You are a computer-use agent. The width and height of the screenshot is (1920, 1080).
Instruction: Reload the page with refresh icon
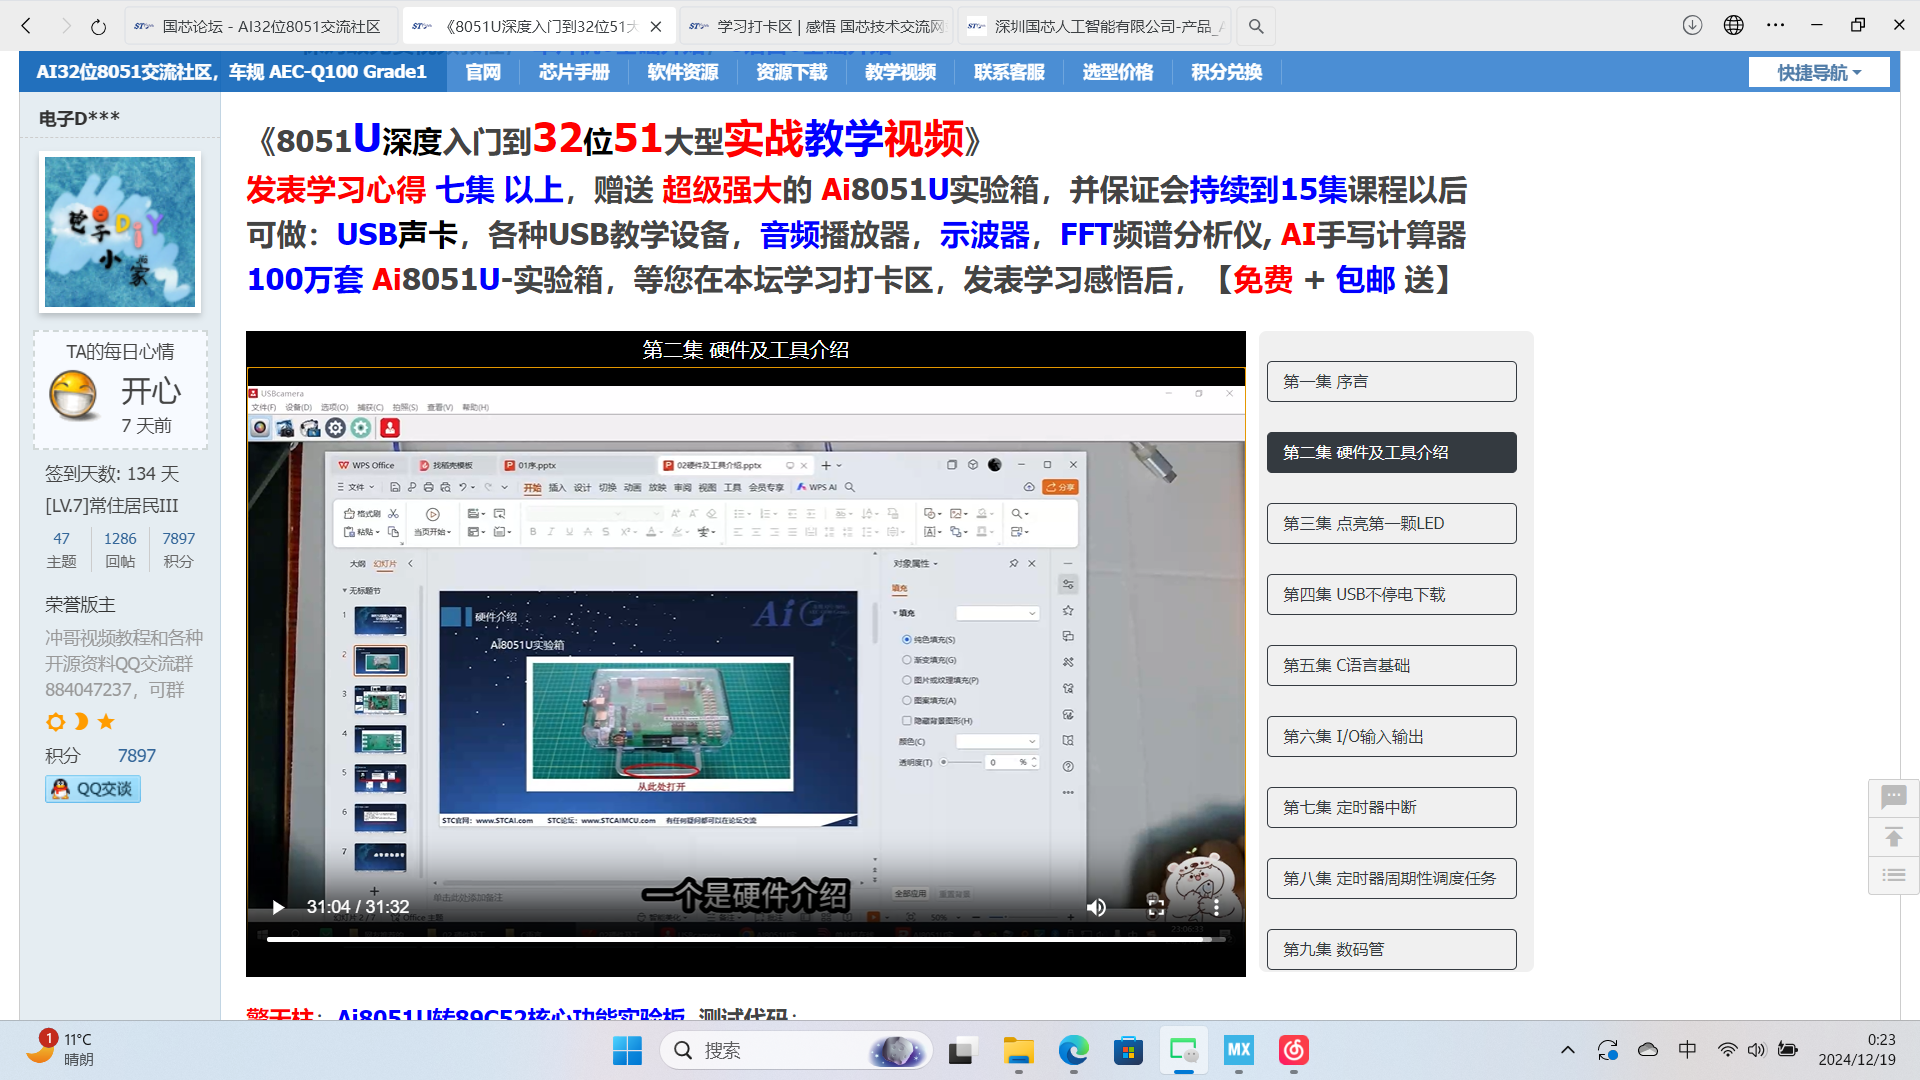click(x=98, y=26)
